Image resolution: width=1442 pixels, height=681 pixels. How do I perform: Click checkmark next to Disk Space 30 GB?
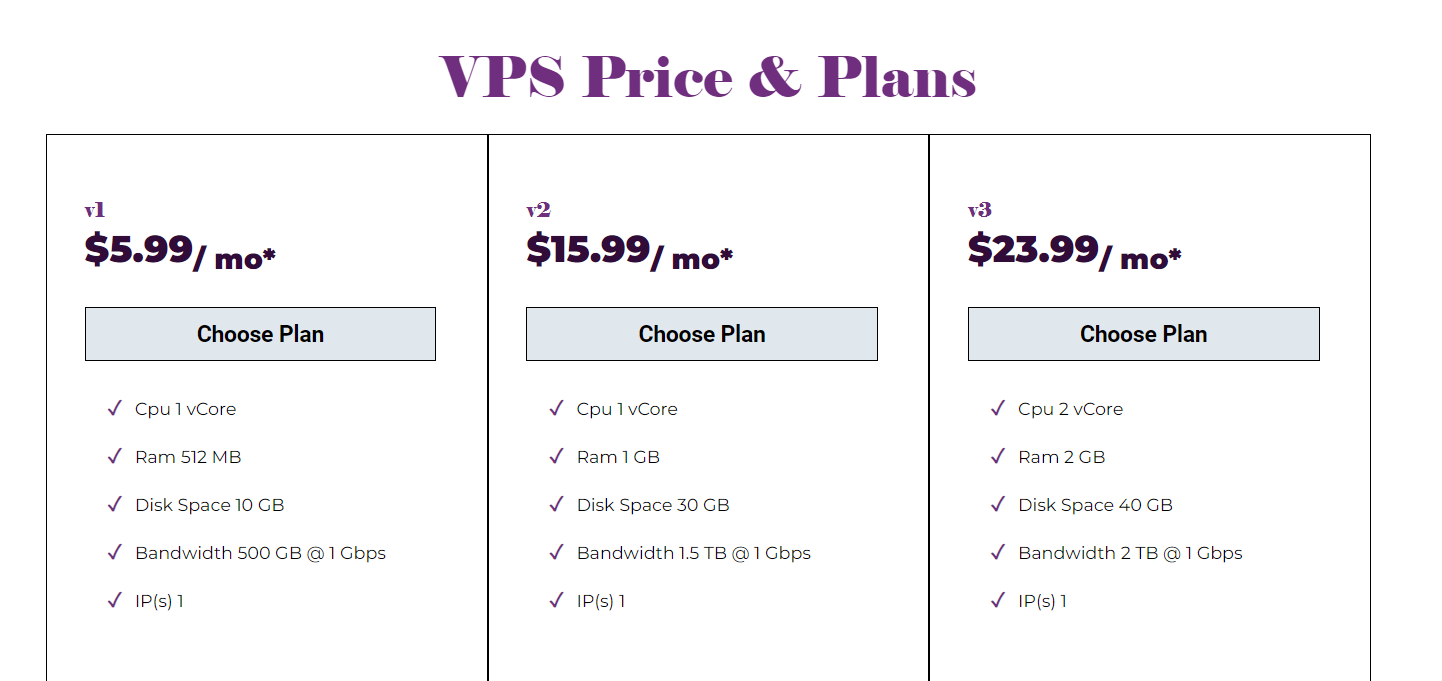tap(556, 504)
